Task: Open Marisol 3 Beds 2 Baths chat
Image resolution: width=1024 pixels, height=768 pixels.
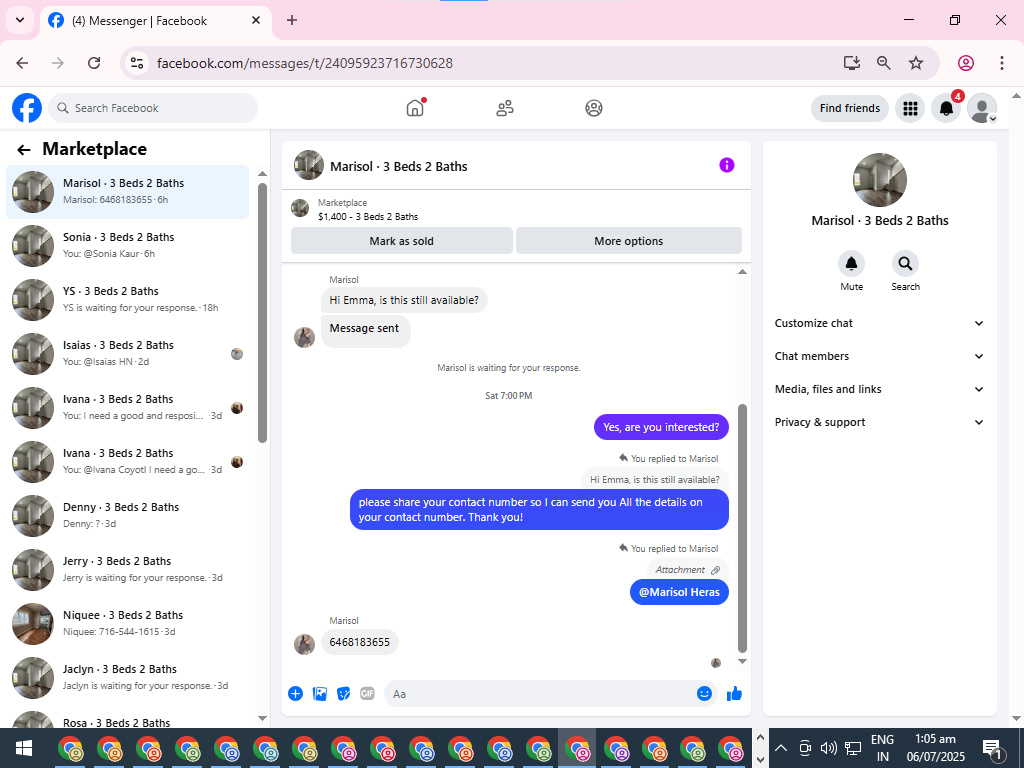Action: point(127,192)
